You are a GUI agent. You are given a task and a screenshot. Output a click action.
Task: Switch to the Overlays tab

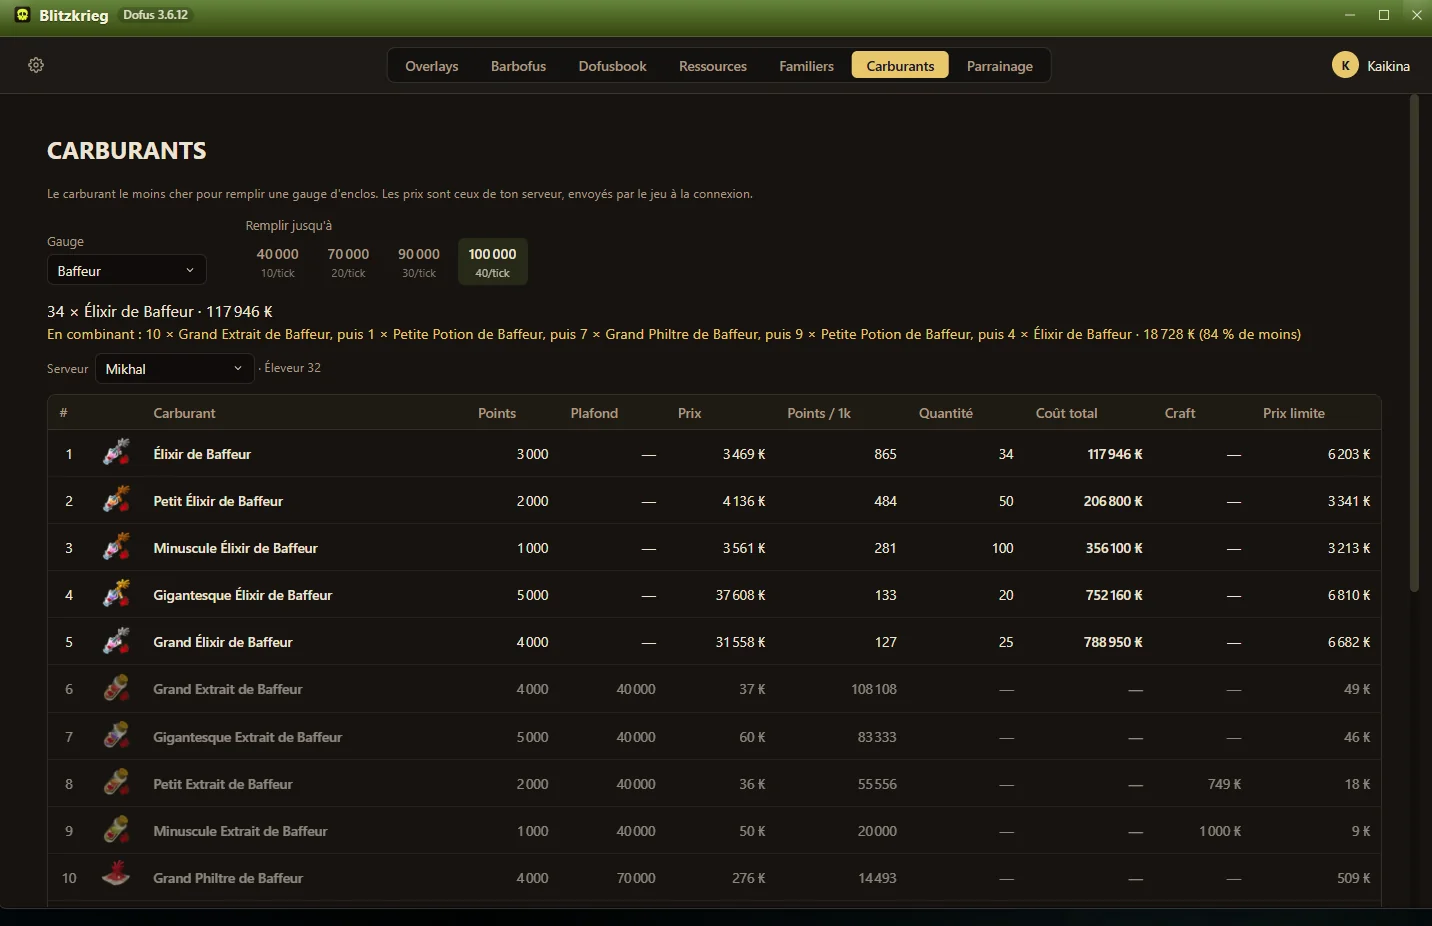coord(432,66)
